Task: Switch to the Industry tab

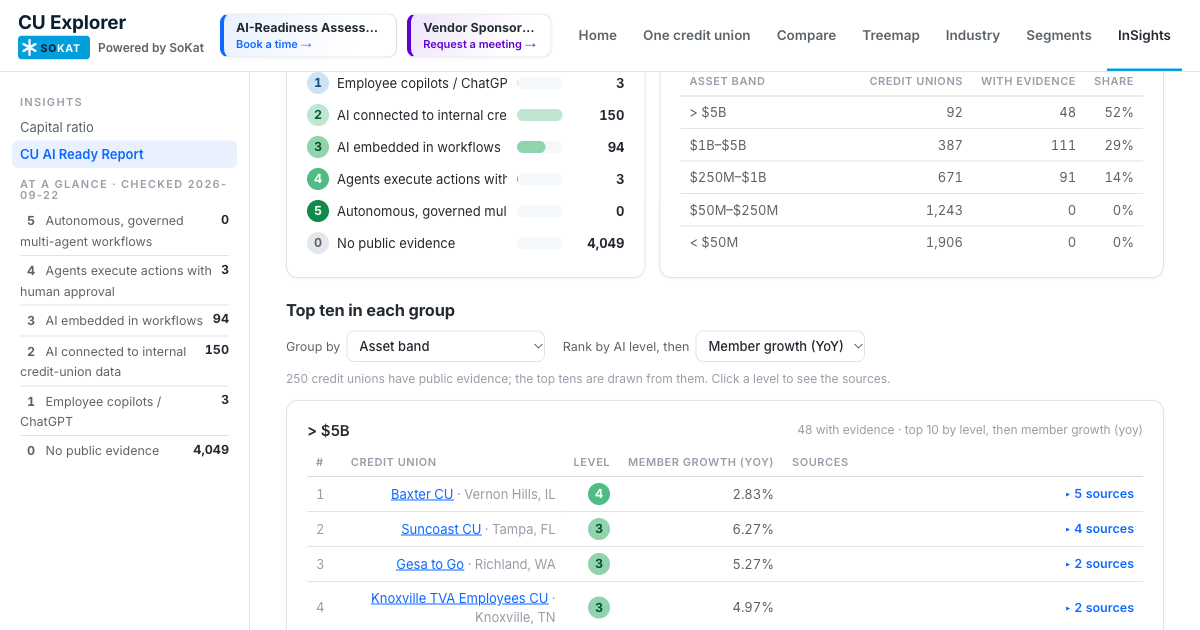Action: (973, 35)
